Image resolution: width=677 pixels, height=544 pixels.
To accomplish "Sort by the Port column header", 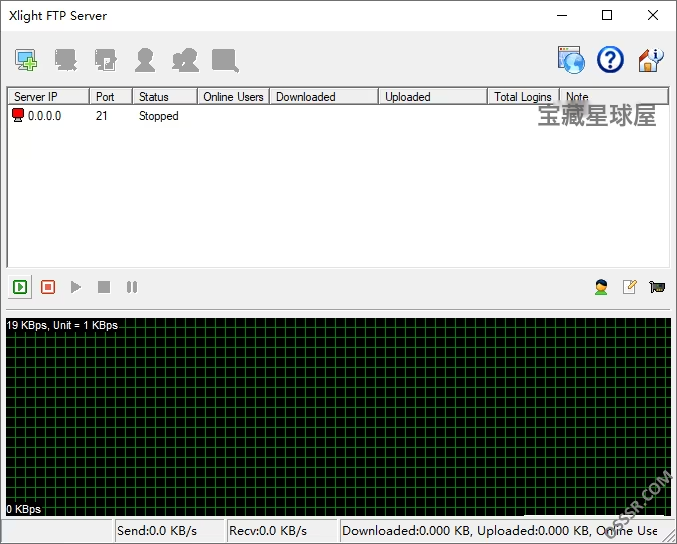I will click(x=111, y=96).
